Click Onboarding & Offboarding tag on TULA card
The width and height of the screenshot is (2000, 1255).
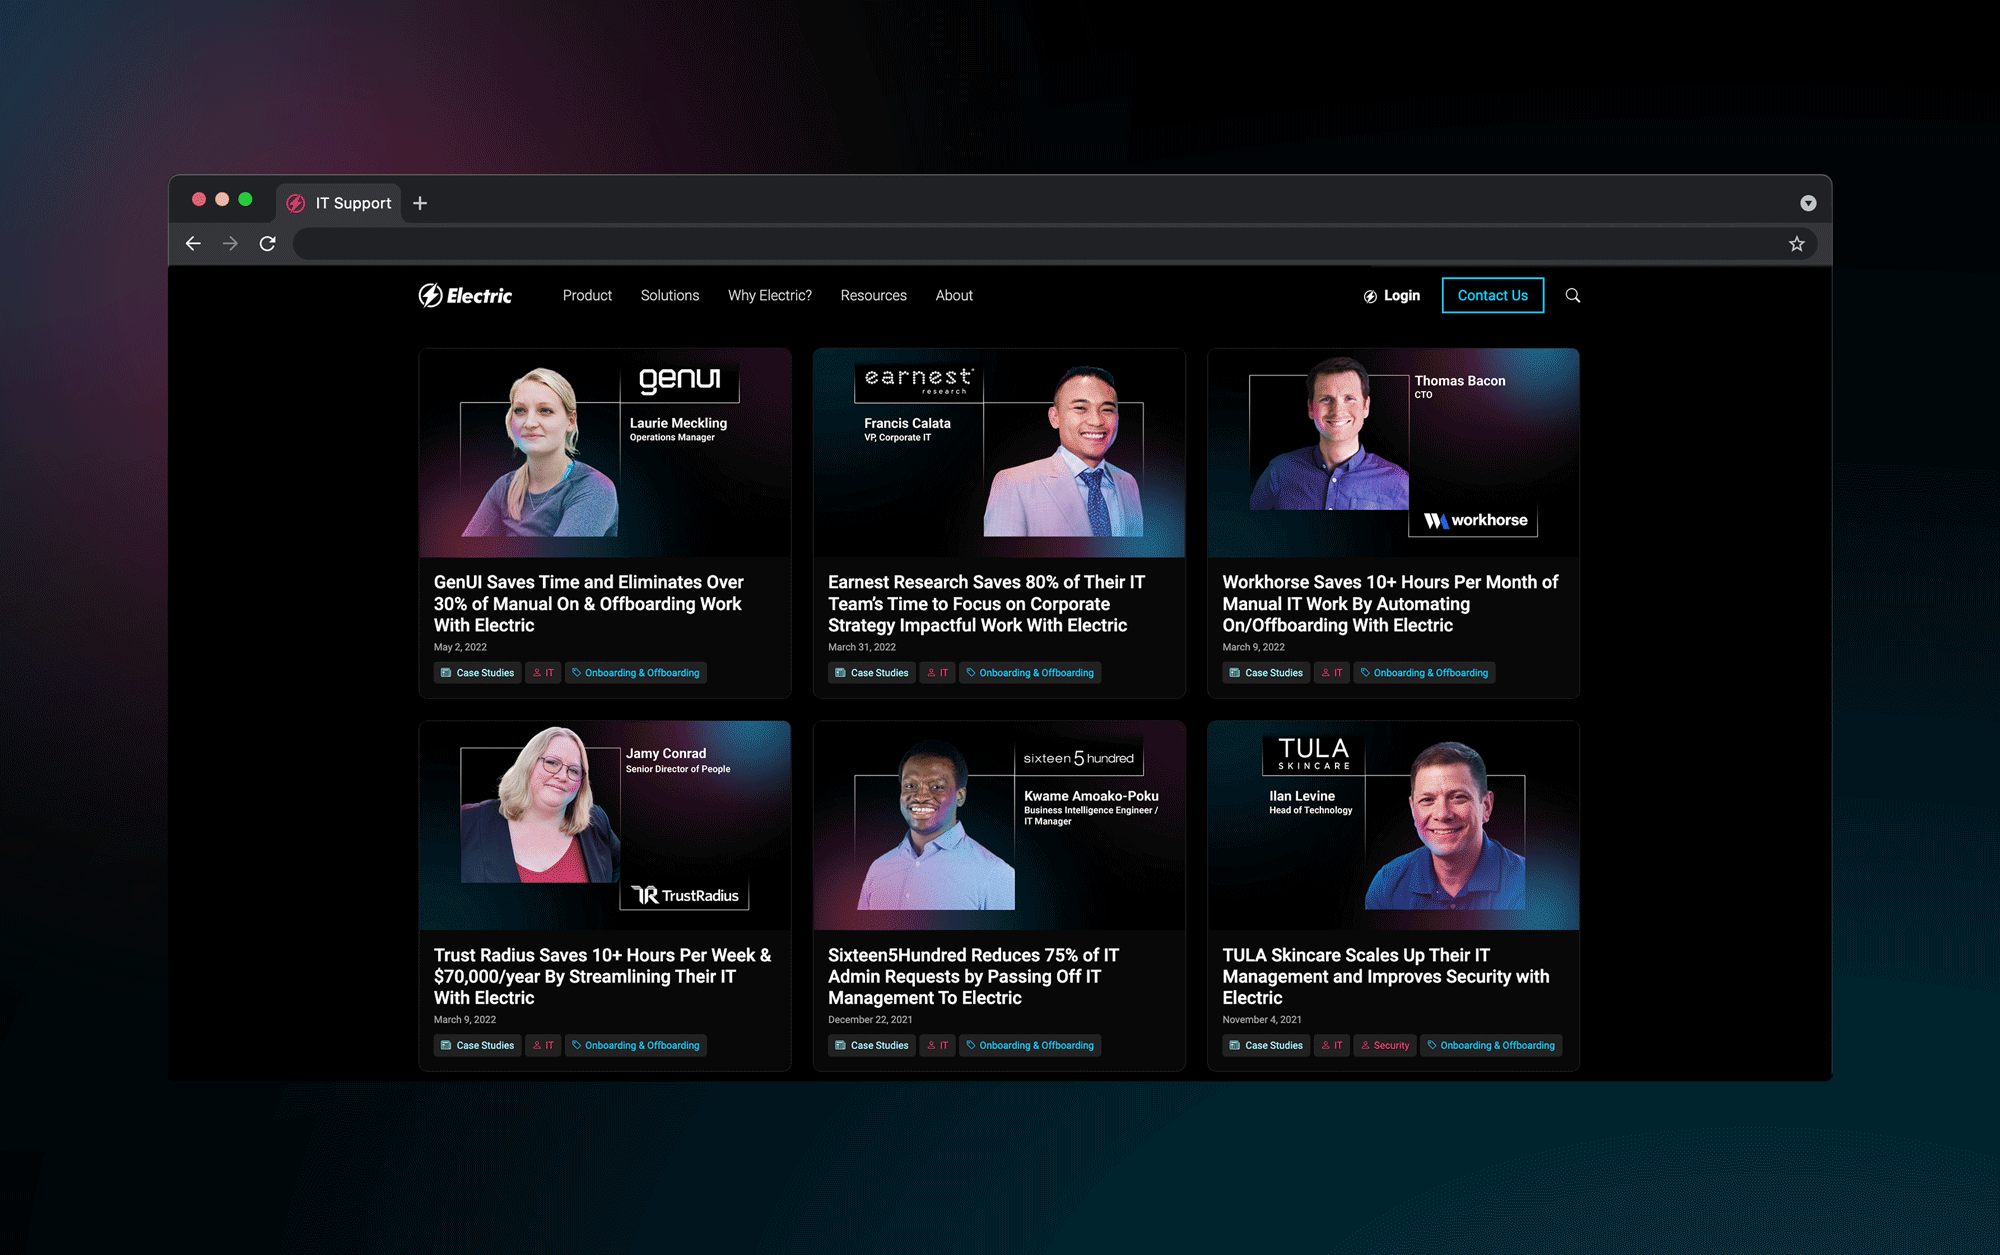point(1491,1046)
